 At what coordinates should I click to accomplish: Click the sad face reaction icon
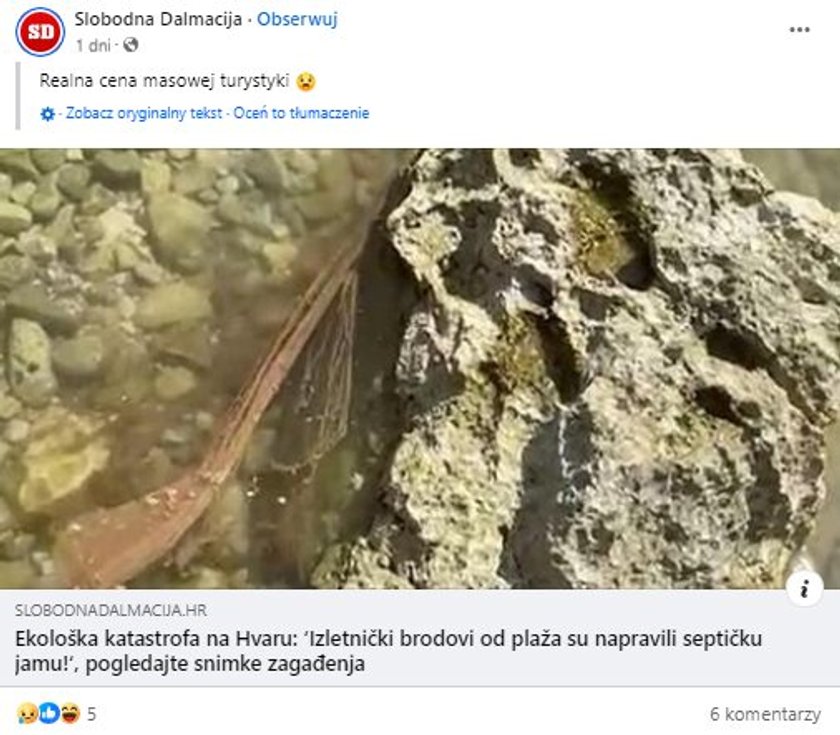[x=26, y=714]
